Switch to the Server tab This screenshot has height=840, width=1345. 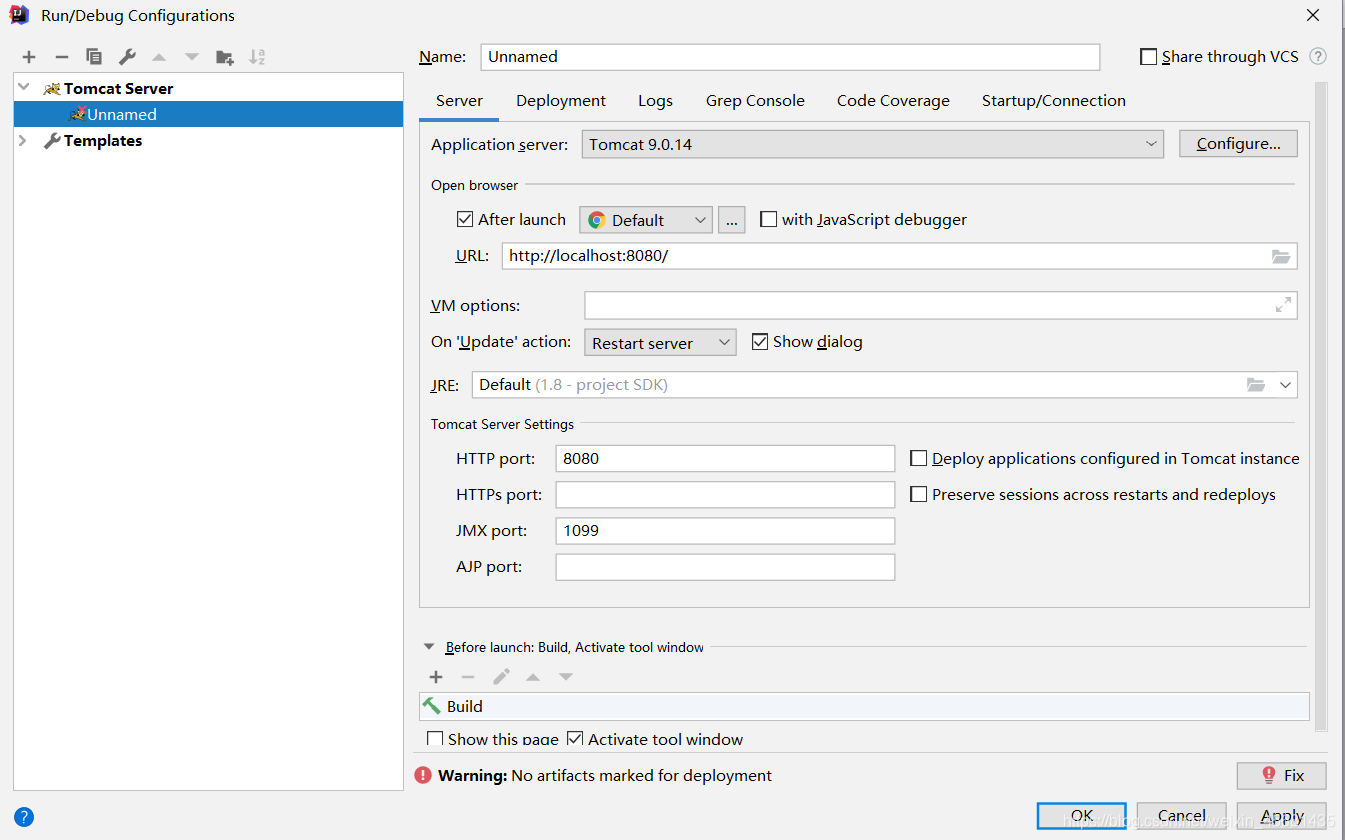460,101
